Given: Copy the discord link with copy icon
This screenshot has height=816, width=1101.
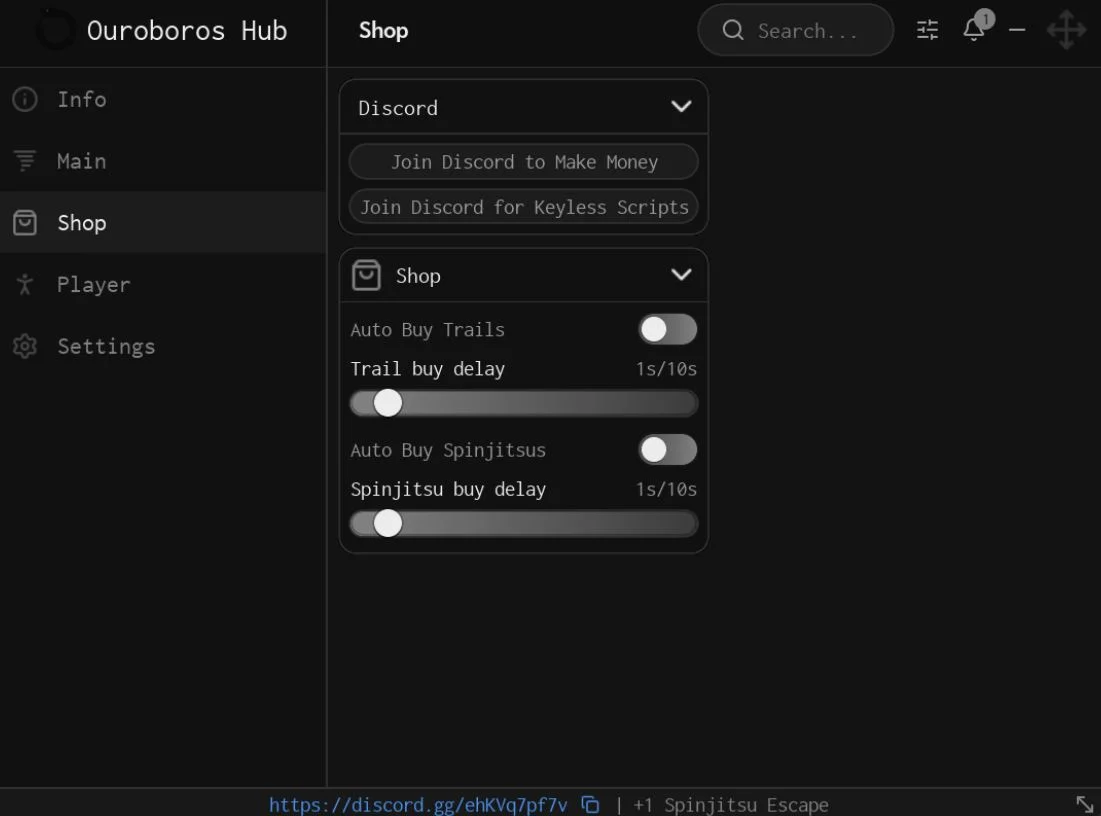Looking at the screenshot, I should [591, 805].
